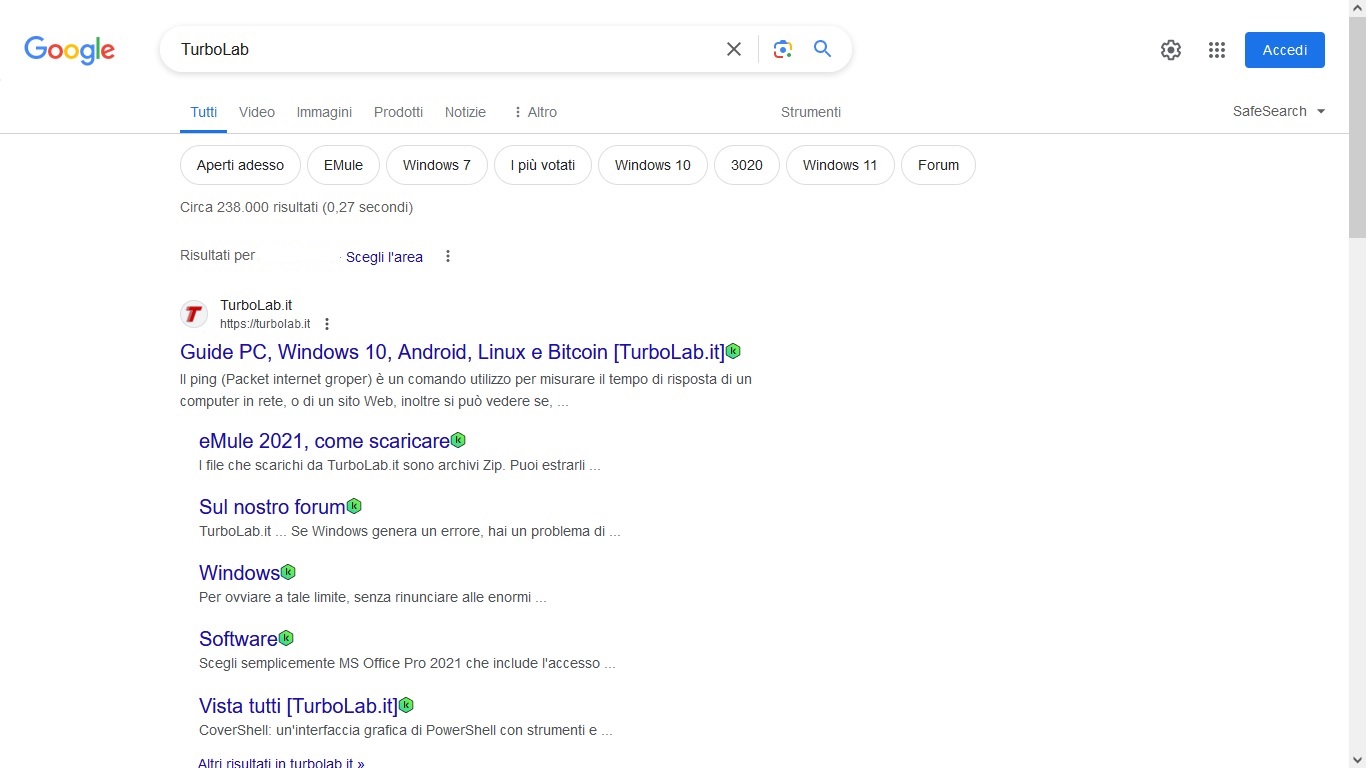Screen dimensions: 1366x768
Task: Click the https://turbolab.it URL text
Action: 265,324
